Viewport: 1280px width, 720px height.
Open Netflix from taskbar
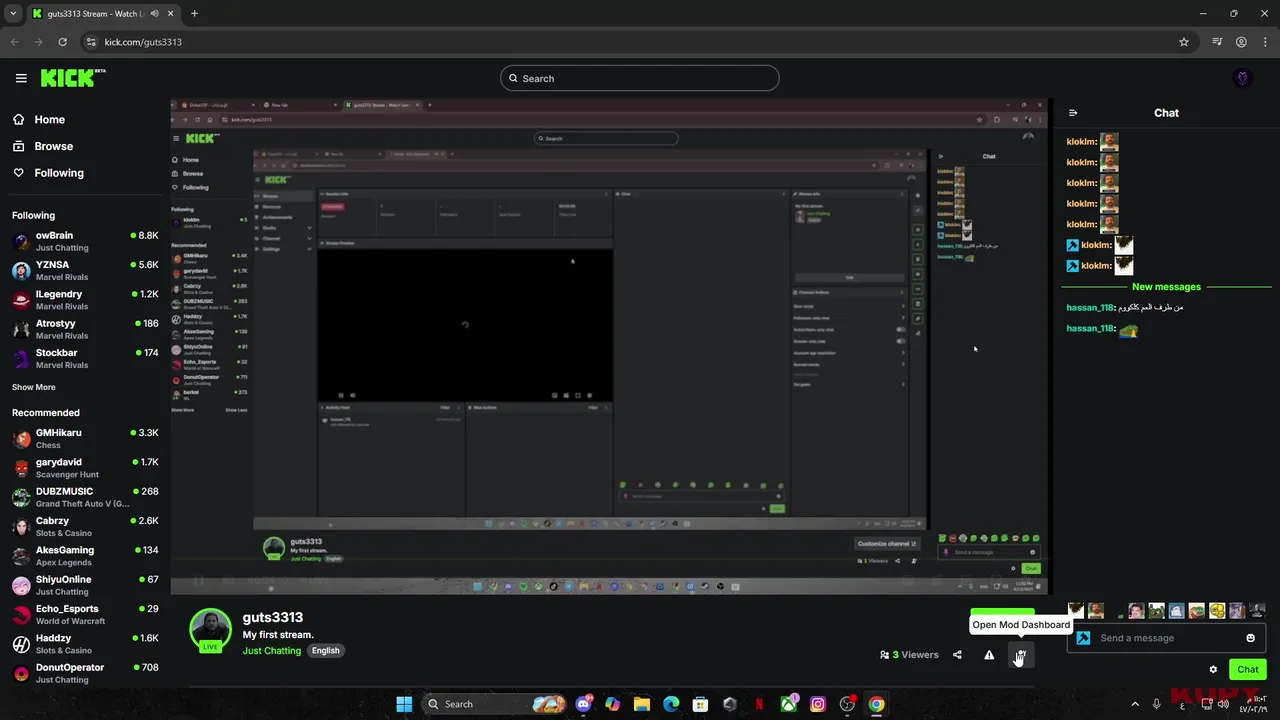[x=759, y=704]
